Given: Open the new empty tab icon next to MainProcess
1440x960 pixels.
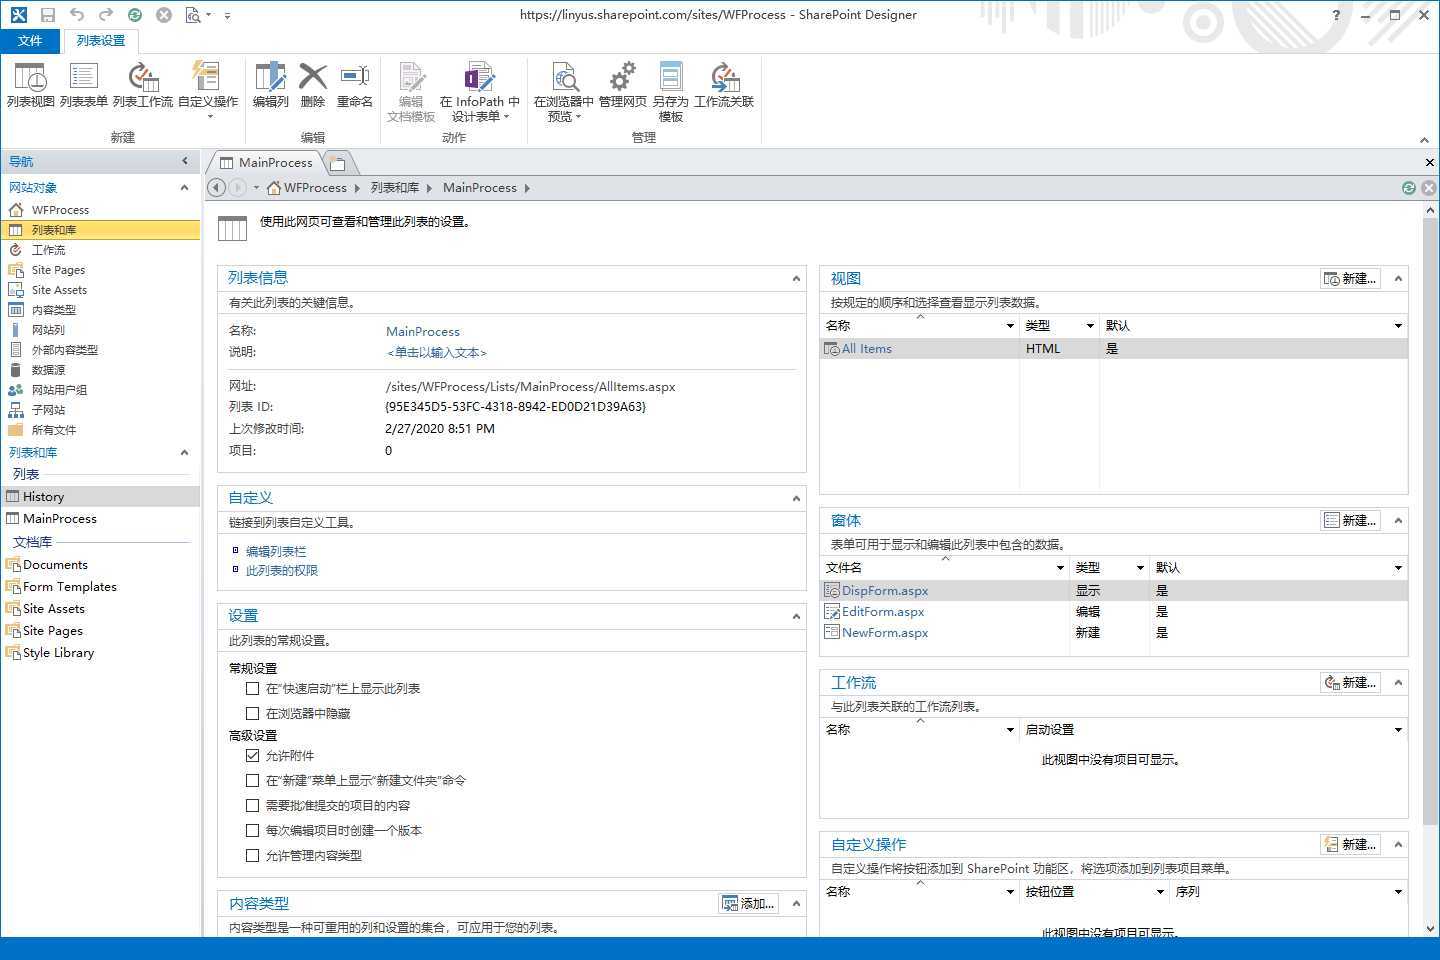Looking at the screenshot, I should tap(338, 163).
